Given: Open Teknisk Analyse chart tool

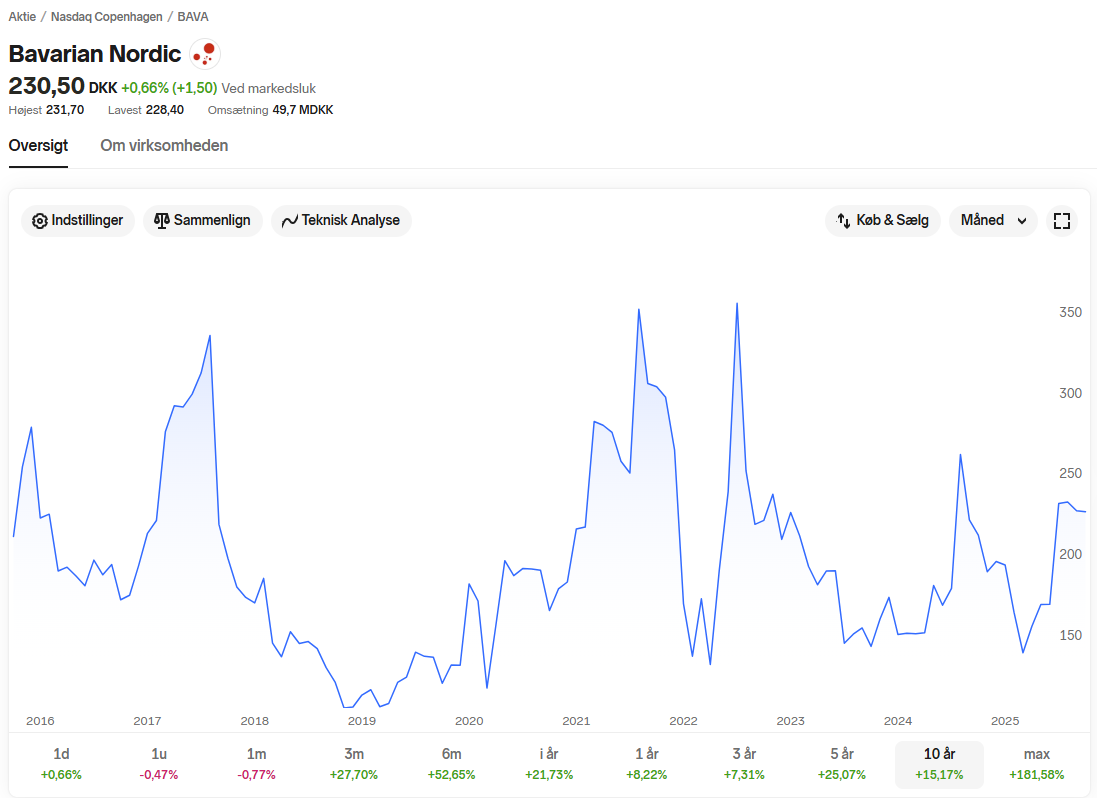Looking at the screenshot, I should pos(341,220).
